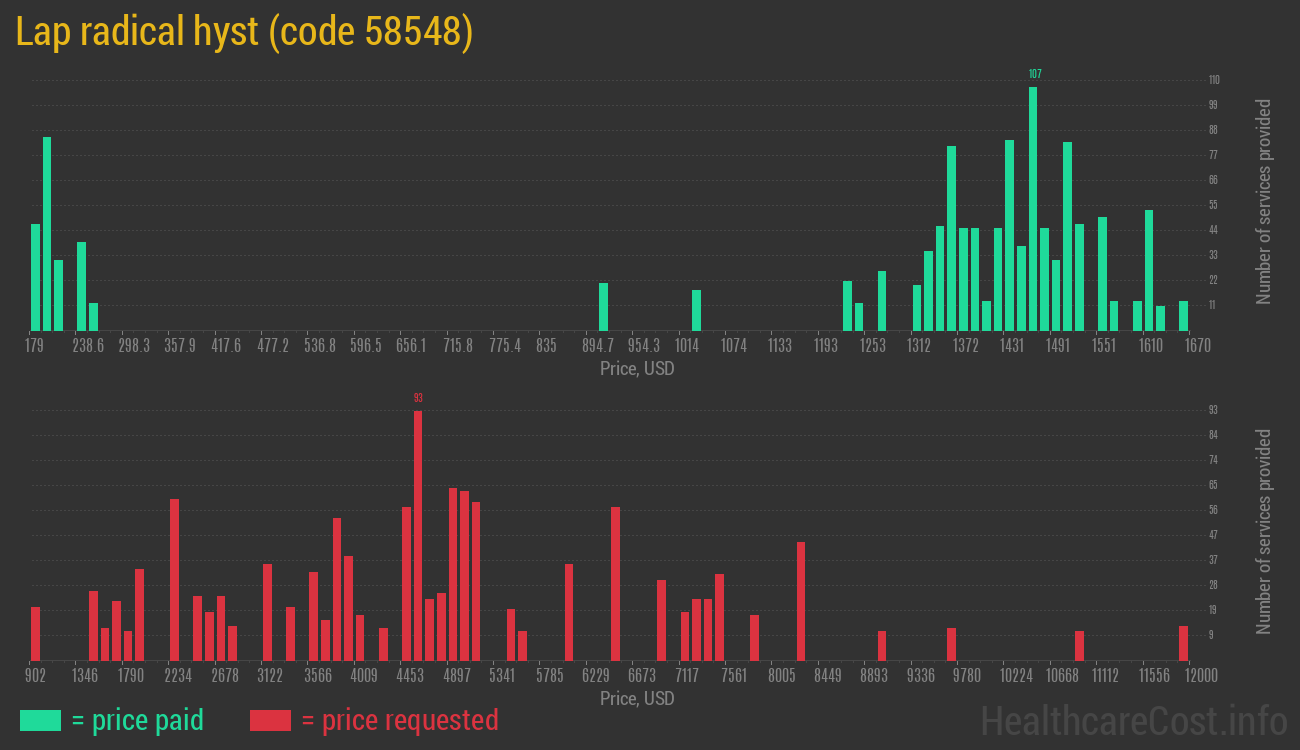
Task: Click the 902 tick on lower x-axis
Action: [x=34, y=675]
